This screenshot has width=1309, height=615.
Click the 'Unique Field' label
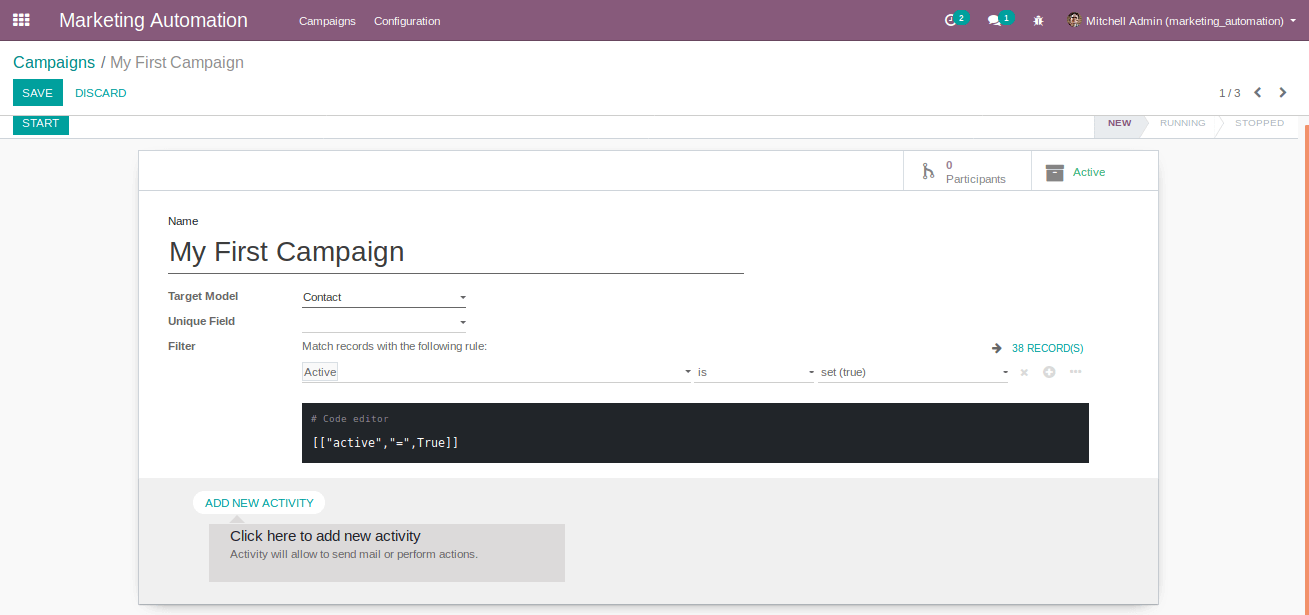click(202, 321)
